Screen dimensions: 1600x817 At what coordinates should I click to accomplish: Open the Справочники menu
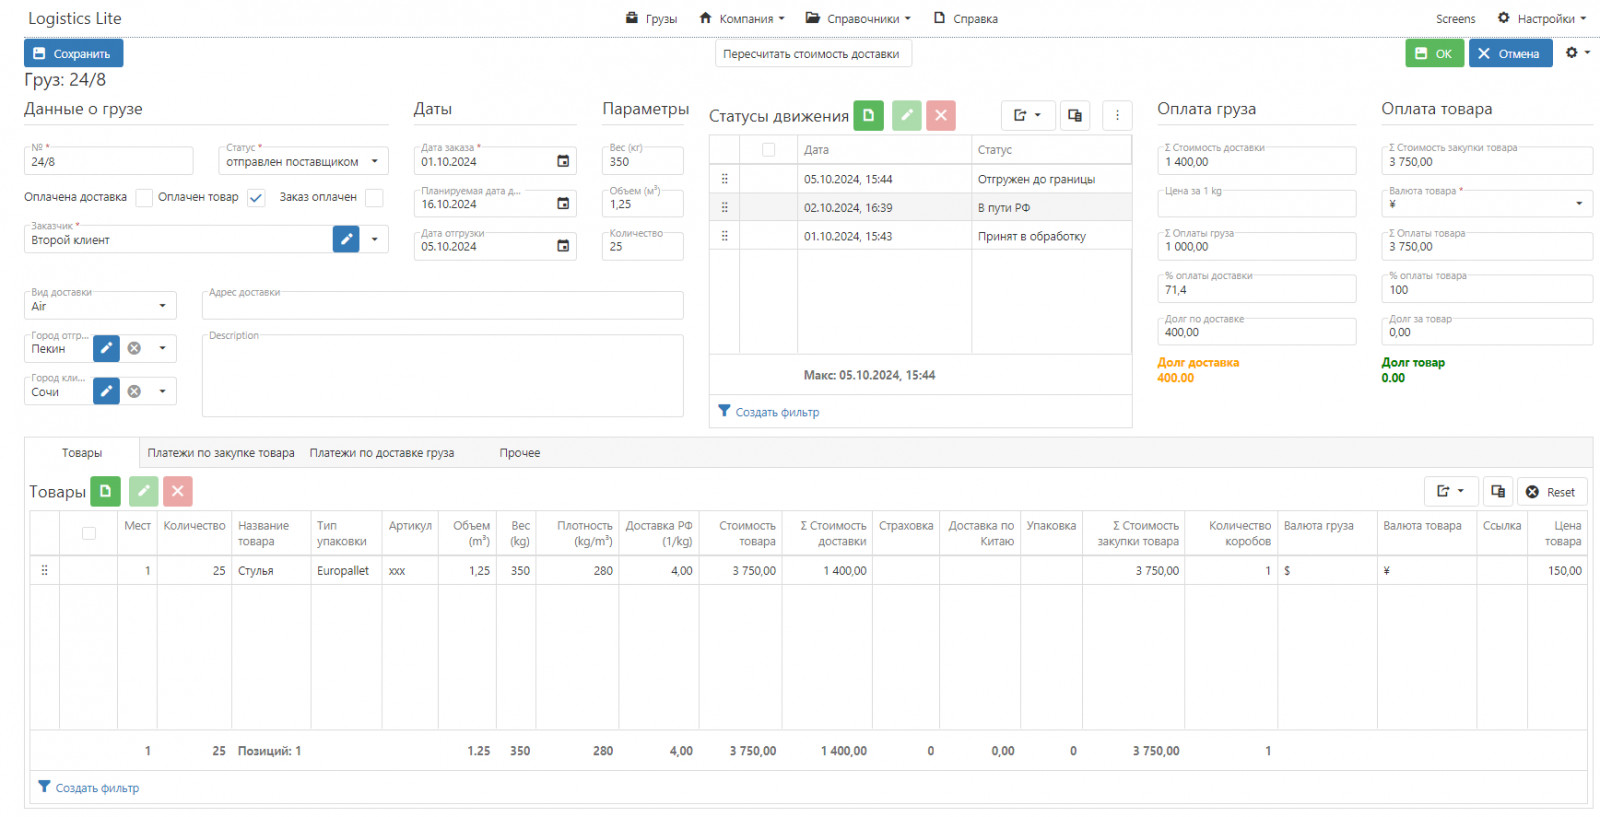(858, 18)
